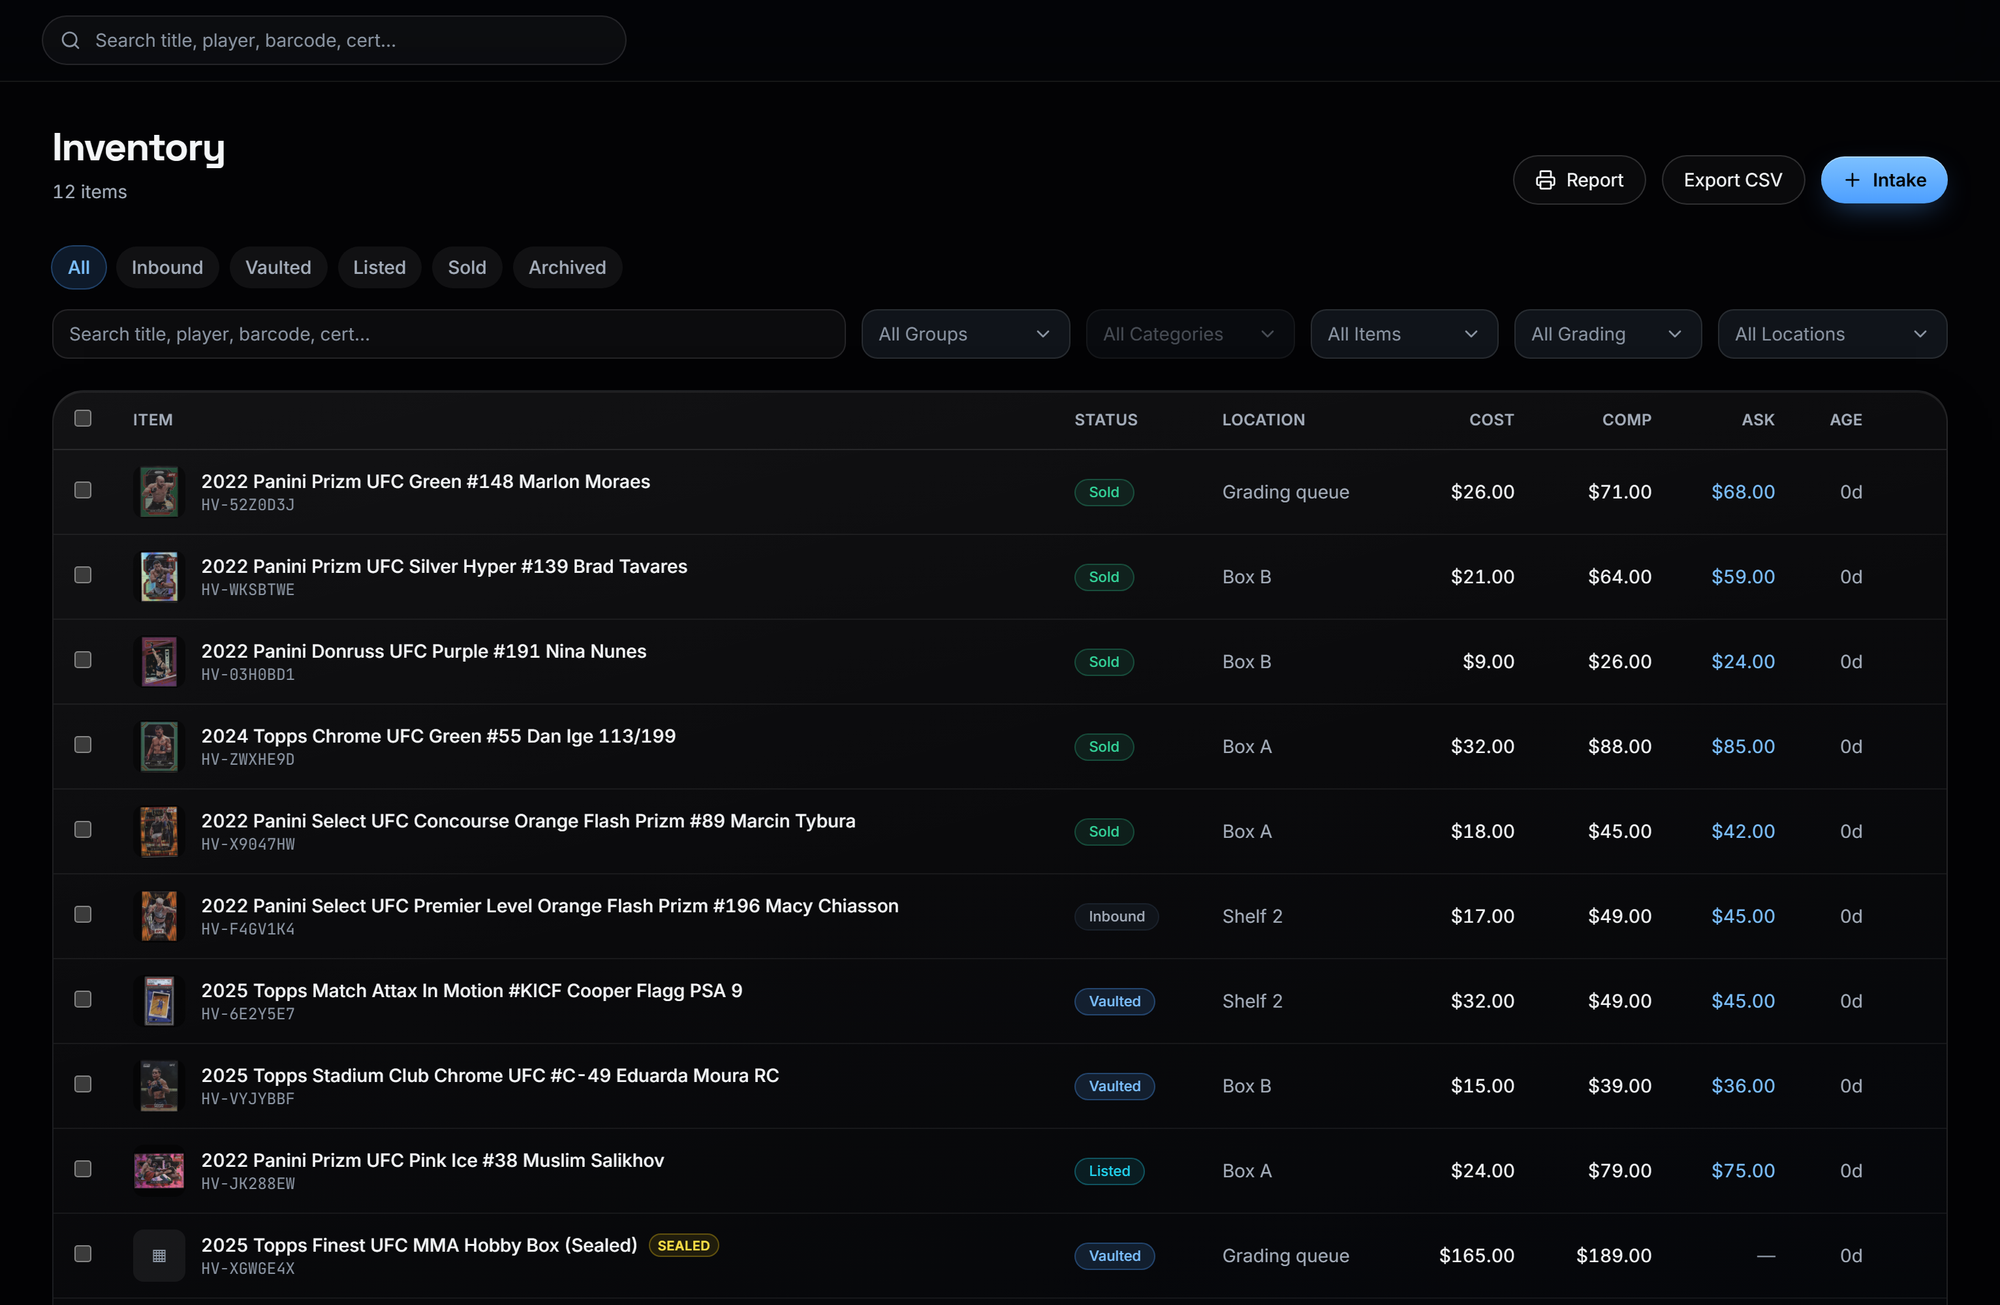Open the All Items dropdown

tap(1404, 334)
